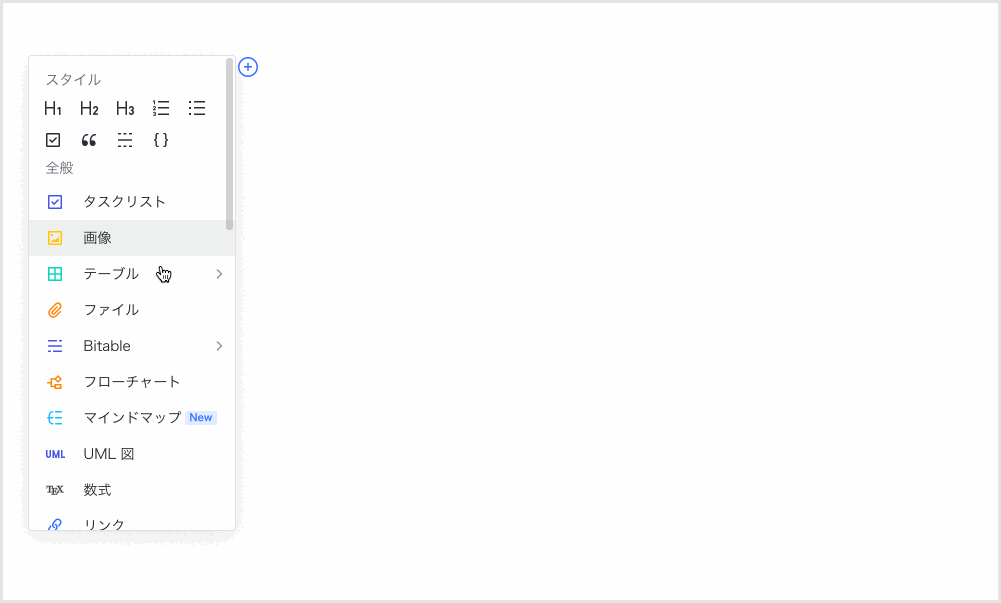Click the blue plus insert button
Image resolution: width=1001 pixels, height=603 pixels.
point(248,67)
